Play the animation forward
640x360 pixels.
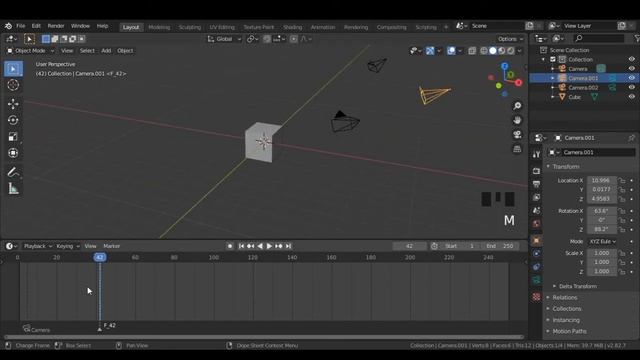point(269,246)
